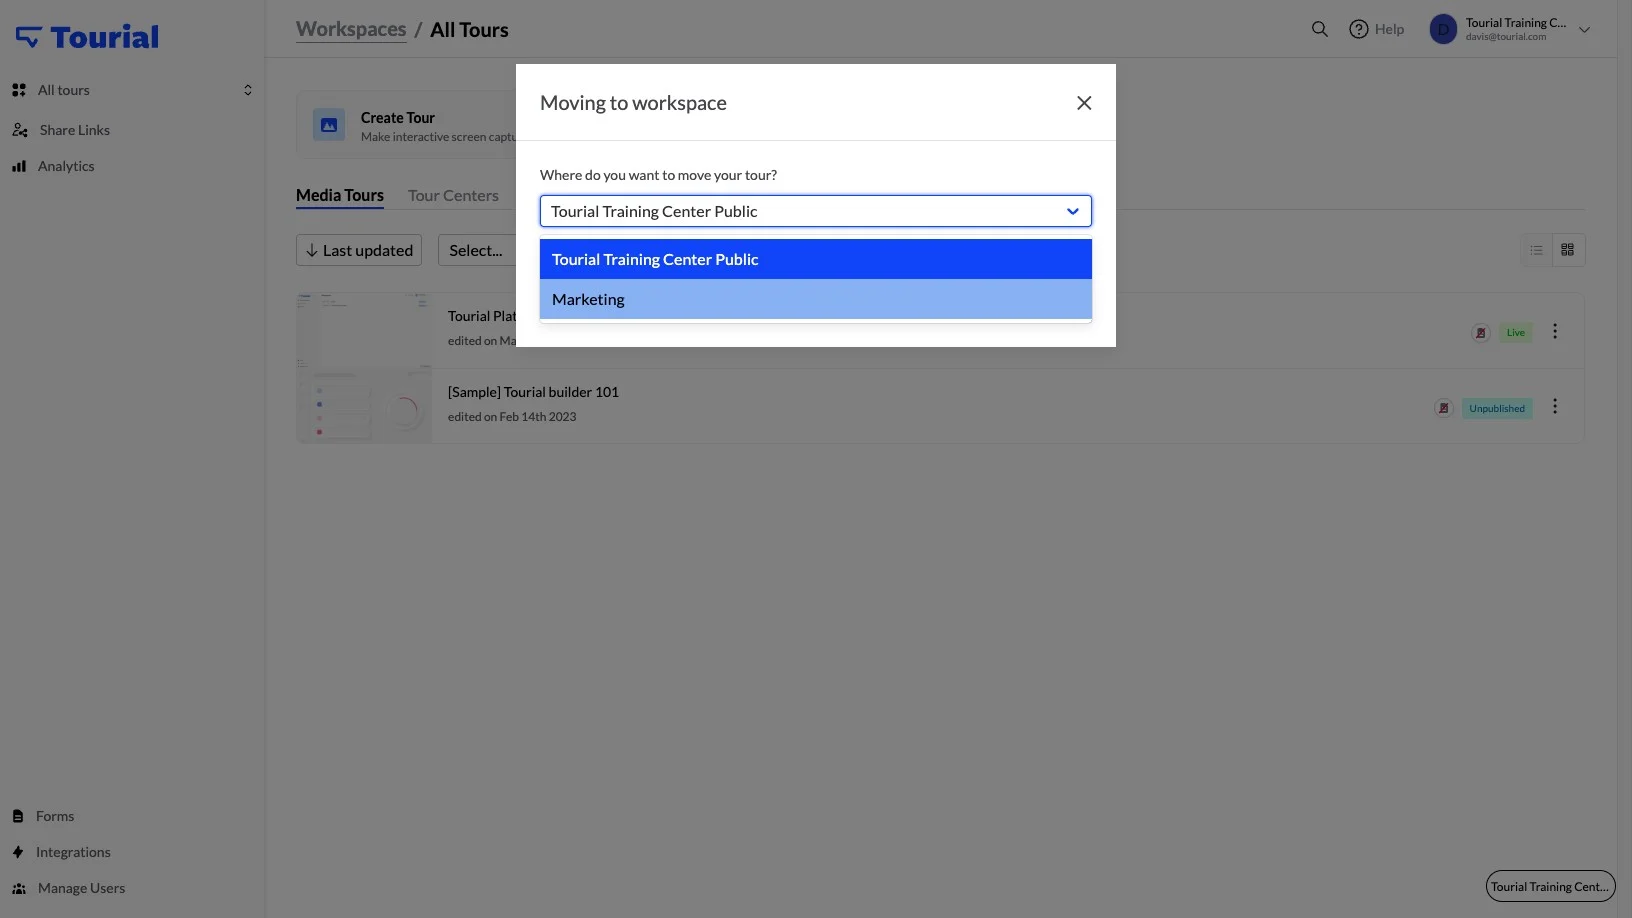
Task: Open thumbnail of Tourial builder 101
Action: 364,406
